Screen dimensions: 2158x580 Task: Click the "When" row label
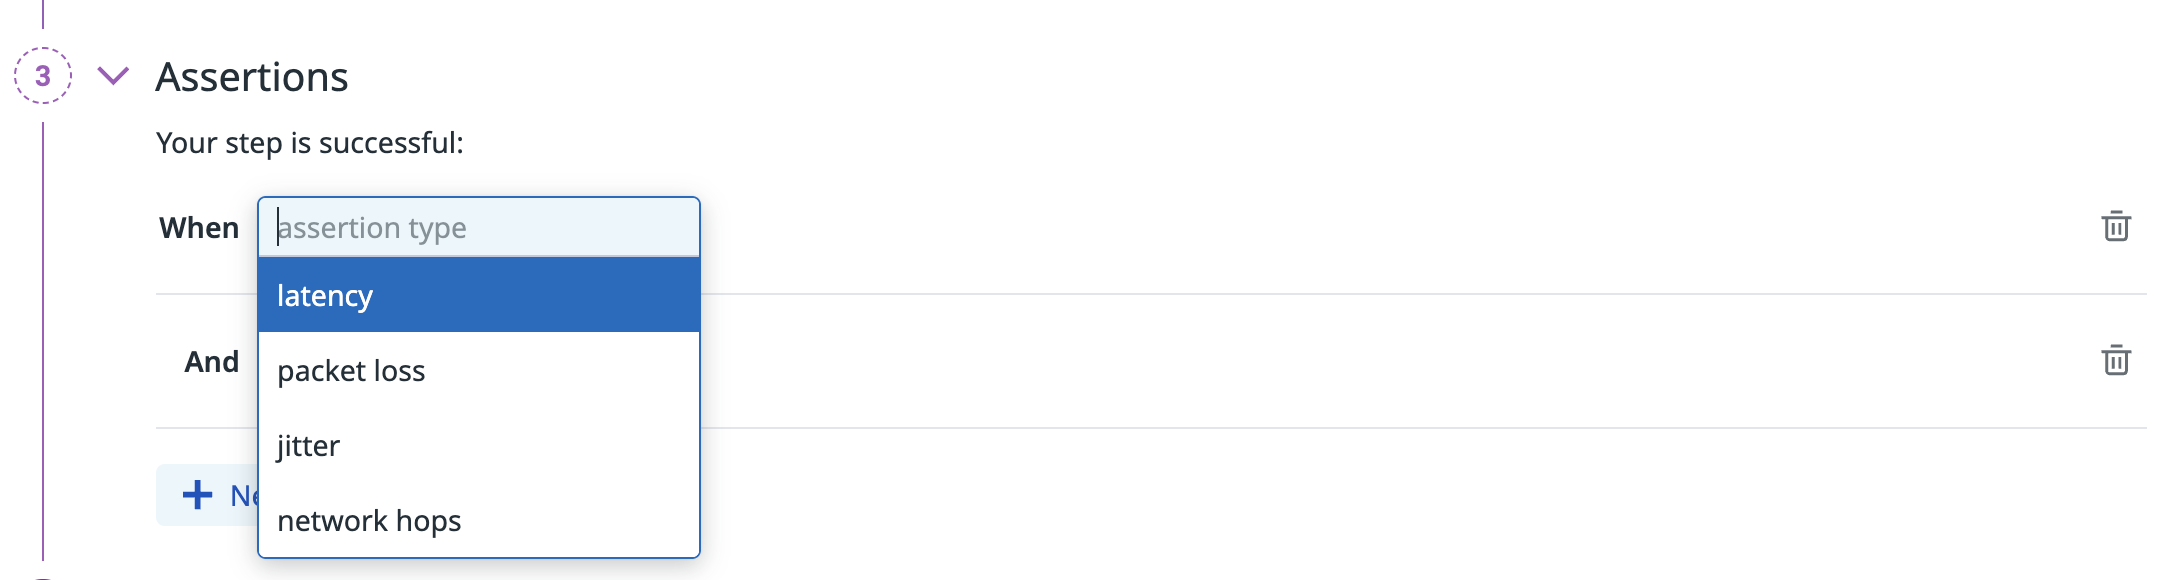click(x=199, y=228)
